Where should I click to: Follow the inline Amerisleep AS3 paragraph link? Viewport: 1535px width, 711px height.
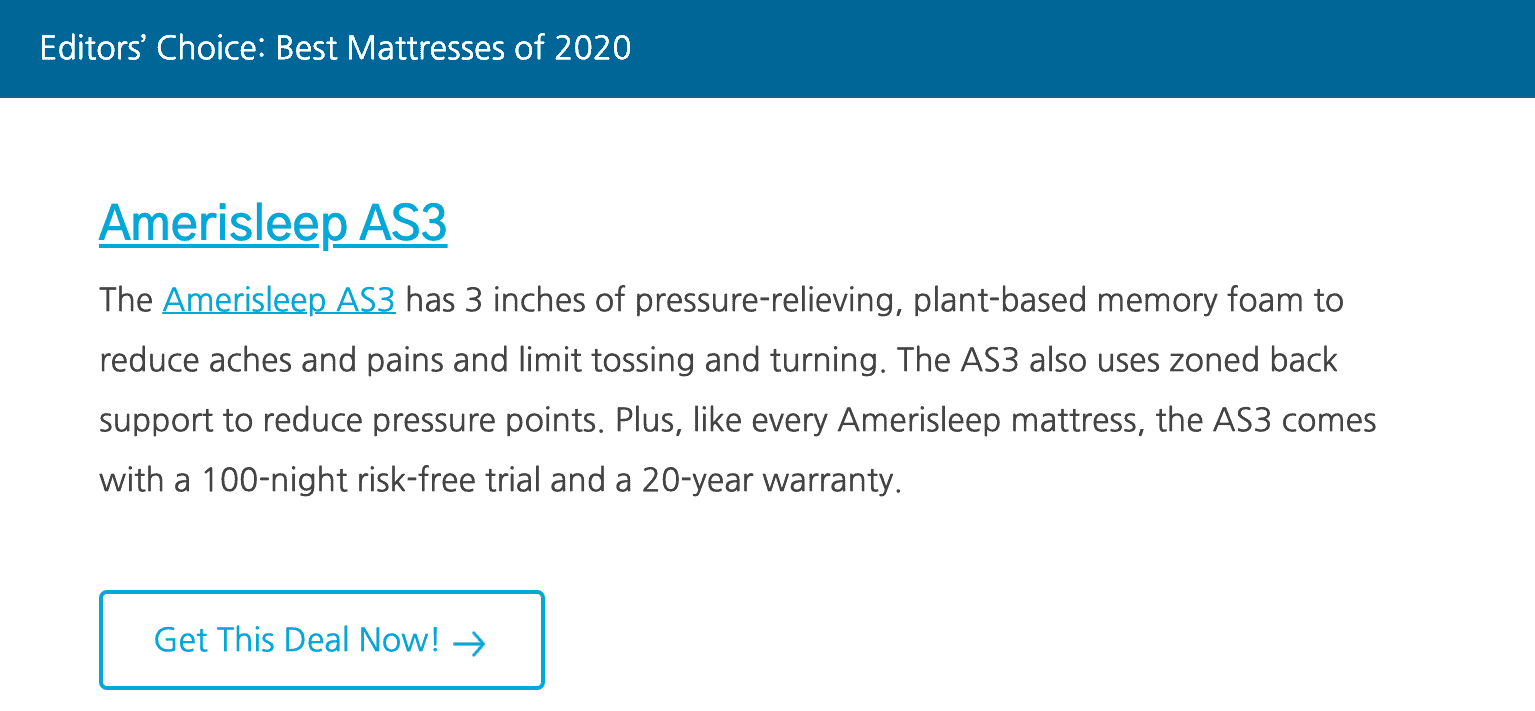click(x=279, y=300)
